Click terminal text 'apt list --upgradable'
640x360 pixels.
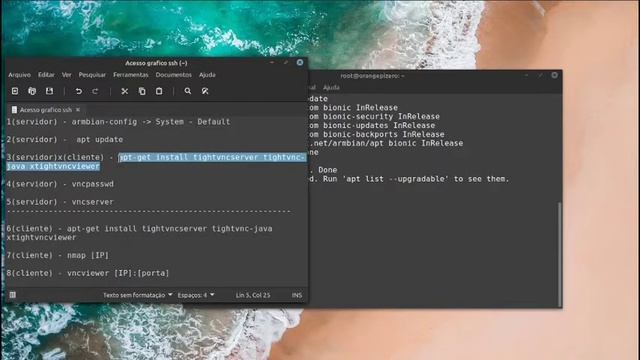(x=396, y=179)
